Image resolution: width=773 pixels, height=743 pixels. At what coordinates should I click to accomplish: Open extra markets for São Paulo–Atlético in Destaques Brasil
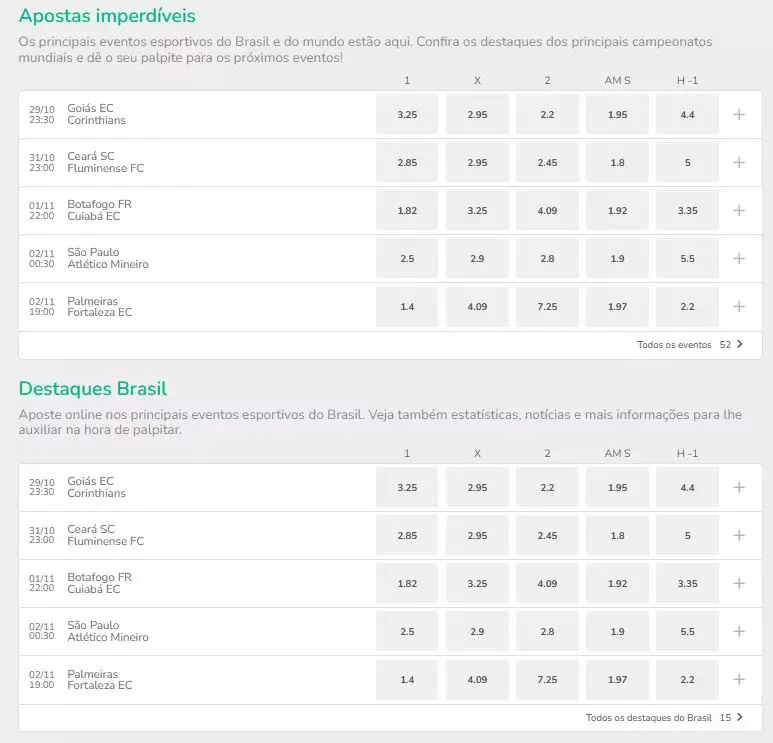[x=739, y=631]
